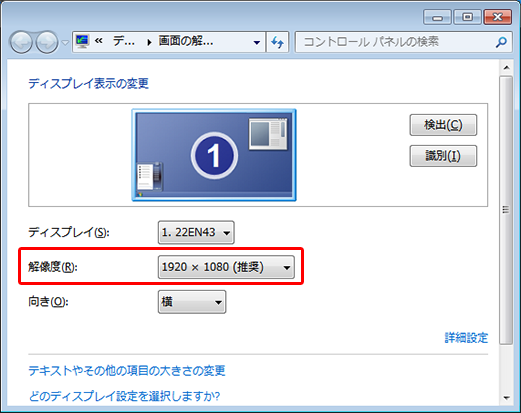Select the デ... breadcrumb item
This screenshot has height=413, width=521.
click(124, 41)
